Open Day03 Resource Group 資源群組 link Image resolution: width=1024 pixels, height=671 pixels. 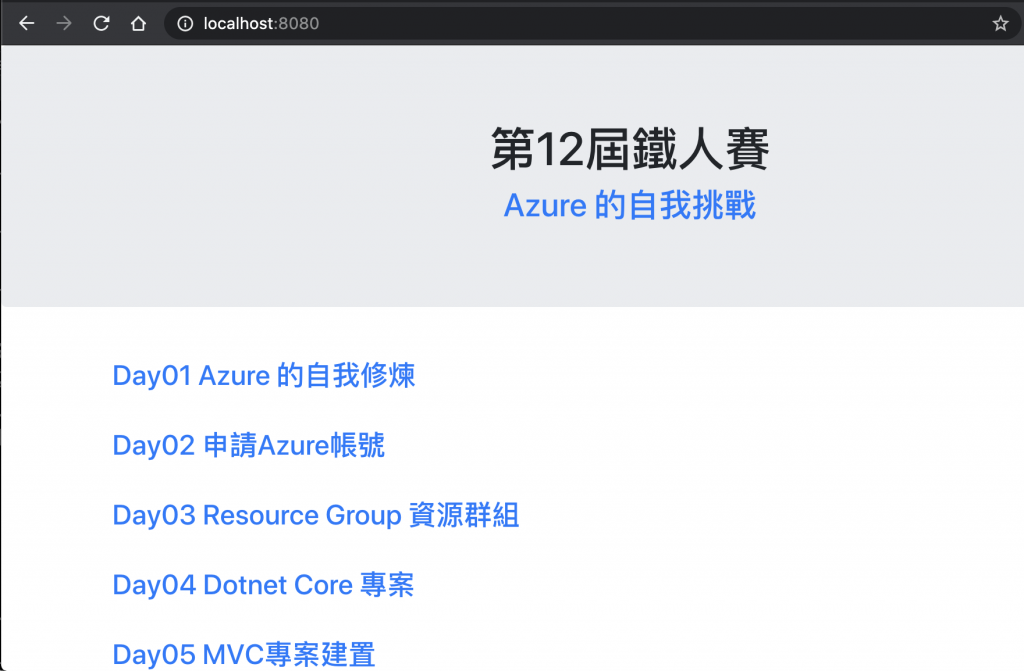click(x=316, y=516)
